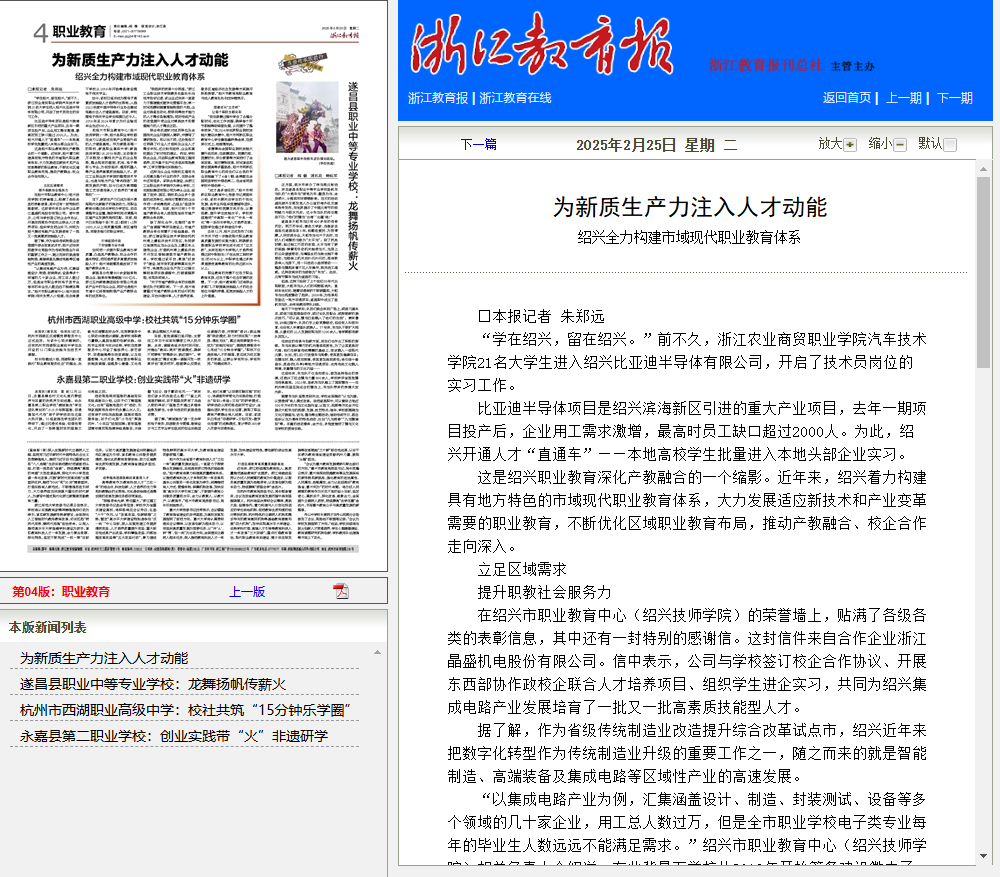This screenshot has height=877, width=1000.
Task: Open 杭州市西湖职业高级中学 article in list
Action: click(184, 710)
